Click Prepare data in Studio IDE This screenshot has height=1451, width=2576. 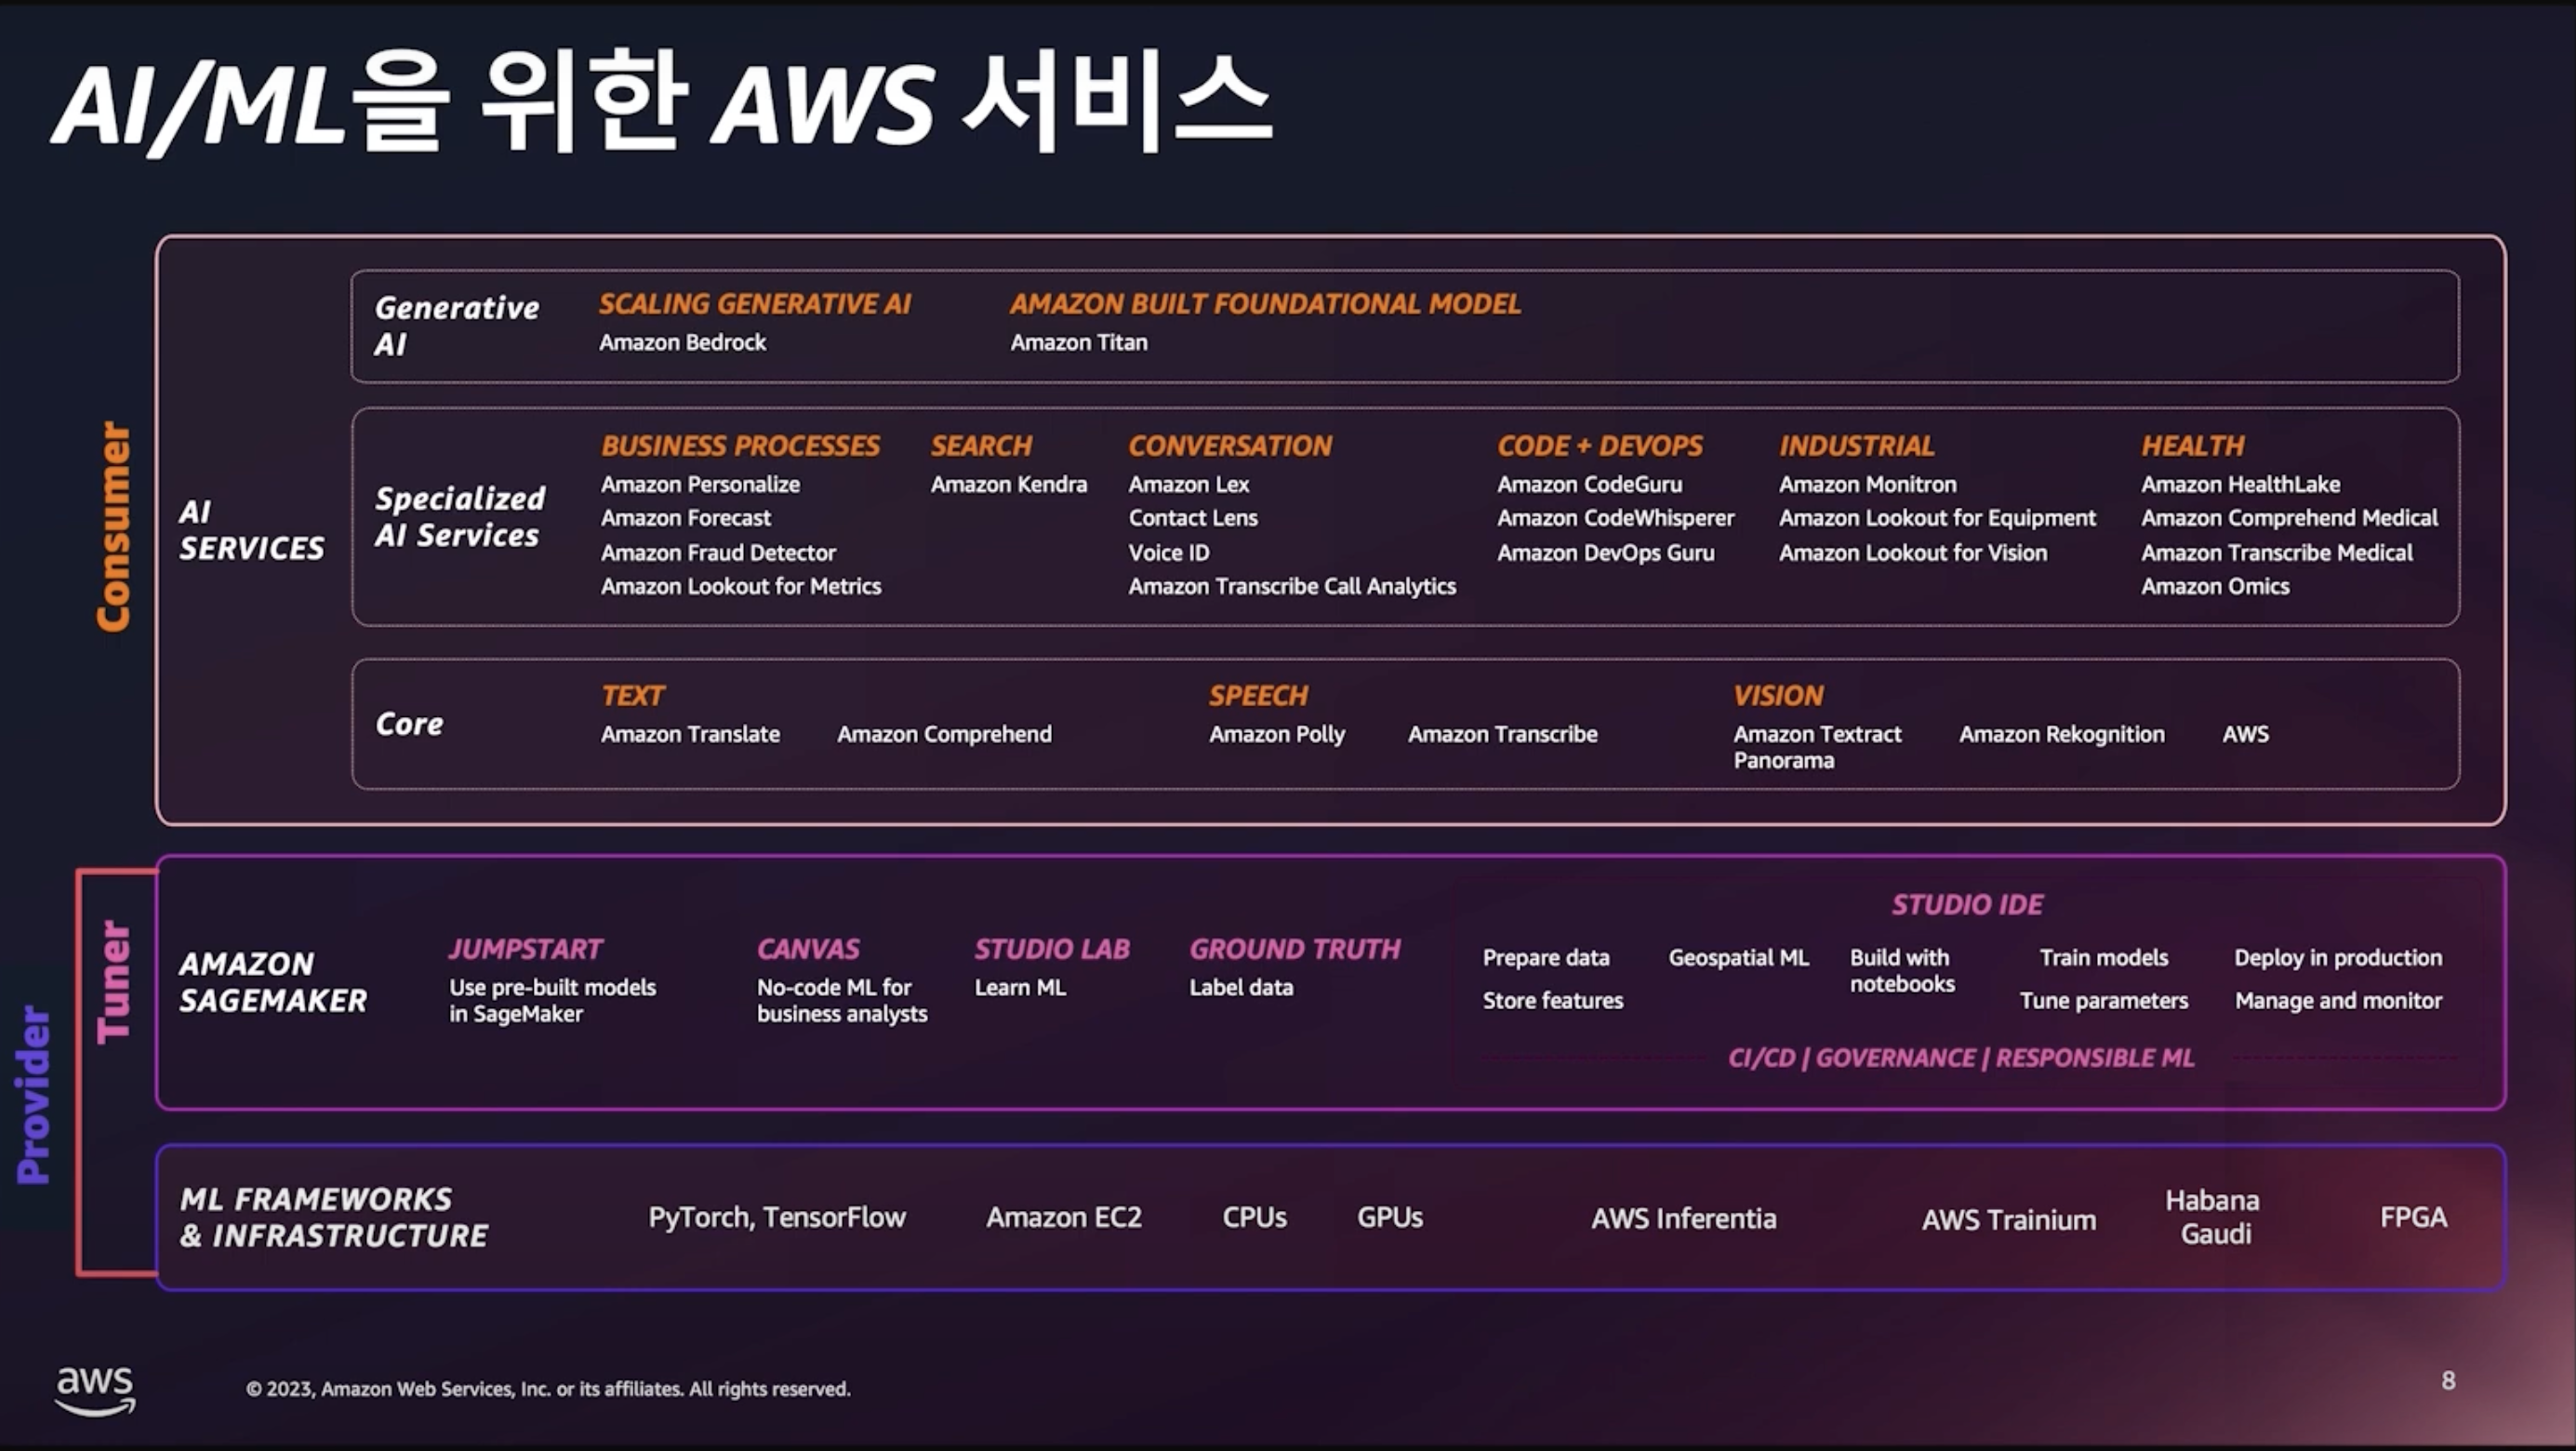pyautogui.click(x=1546, y=958)
